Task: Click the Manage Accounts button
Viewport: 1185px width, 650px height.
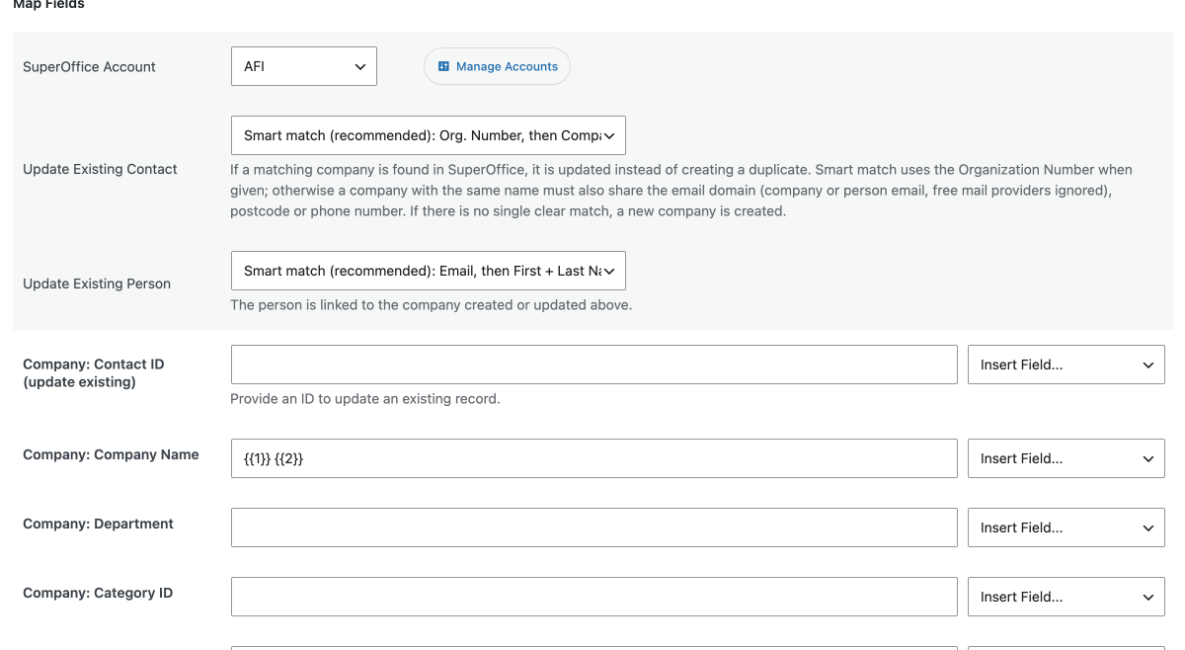Action: tap(497, 67)
